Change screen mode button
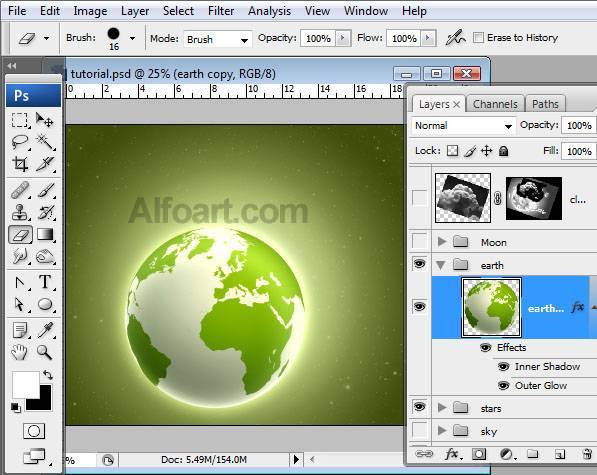Screen dimensions: 597x475 (34, 456)
